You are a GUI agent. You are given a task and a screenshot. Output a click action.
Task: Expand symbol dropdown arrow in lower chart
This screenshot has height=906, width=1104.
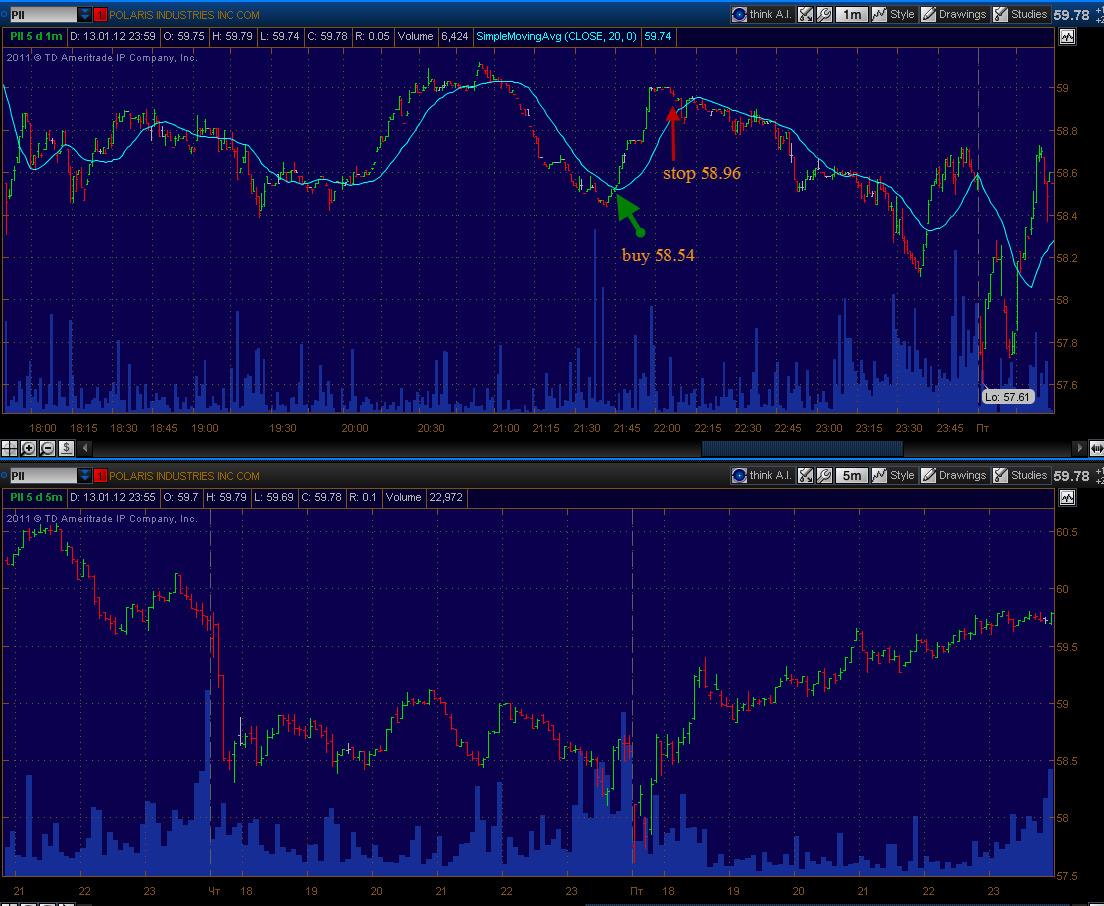84,475
